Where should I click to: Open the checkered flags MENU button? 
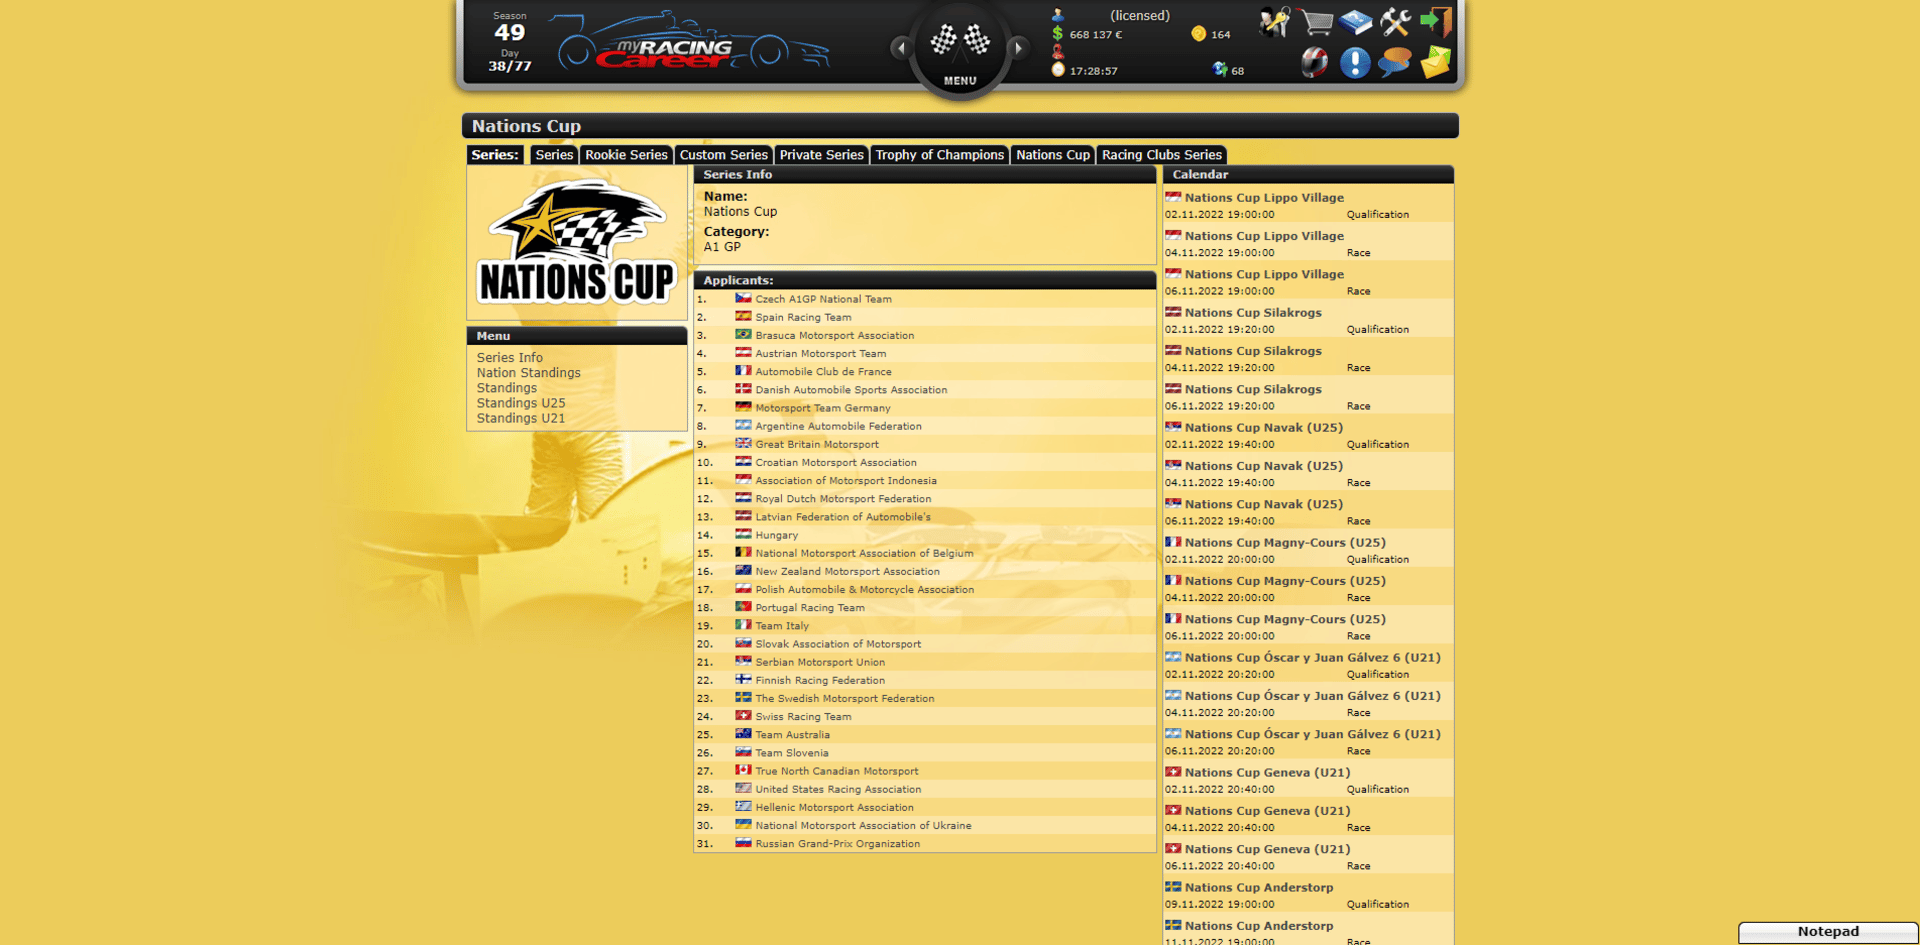point(960,48)
